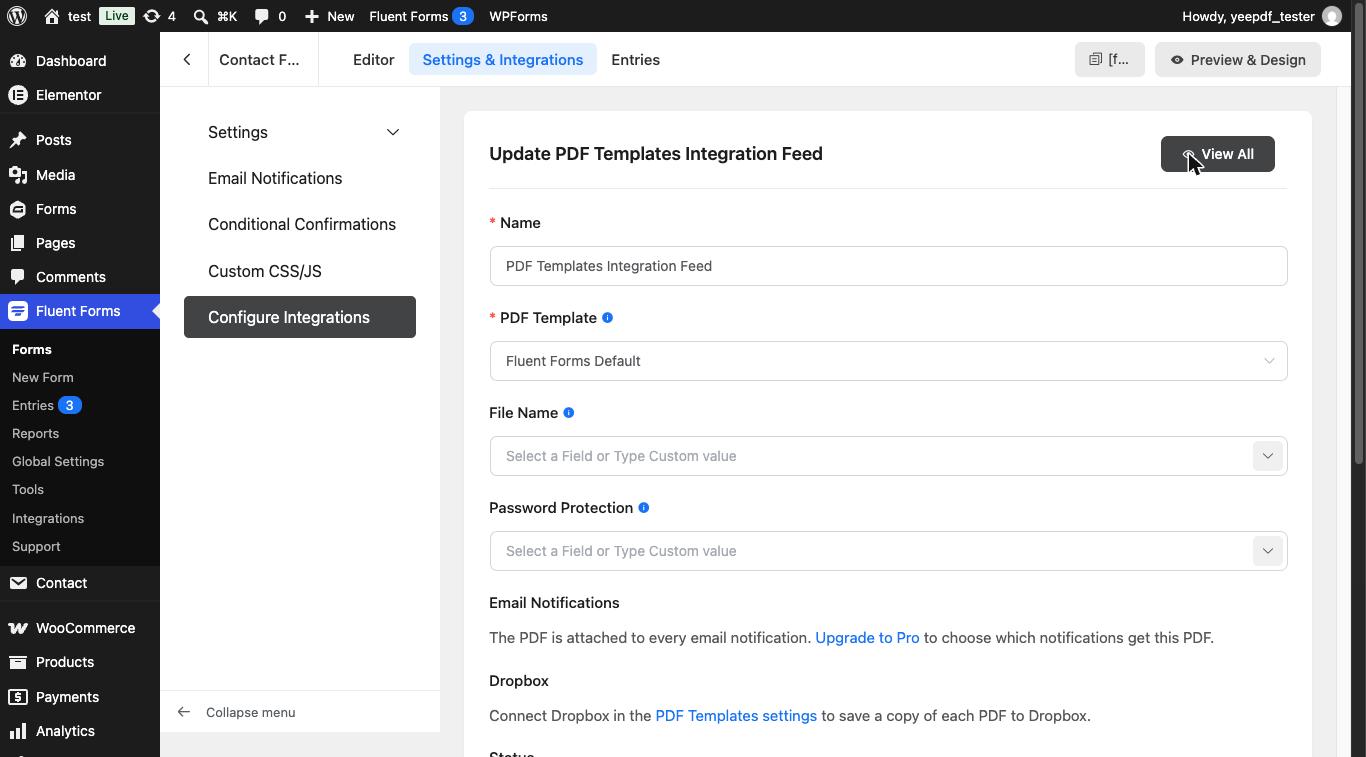This screenshot has height=757, width=1366.
Task: Click the user avatar in admin bar
Action: click(1332, 16)
